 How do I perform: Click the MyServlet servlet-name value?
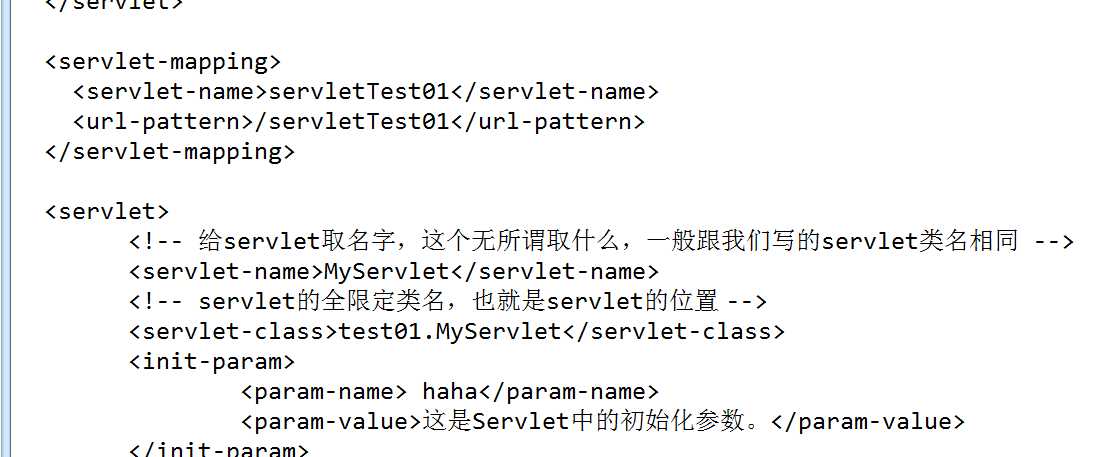[385, 271]
